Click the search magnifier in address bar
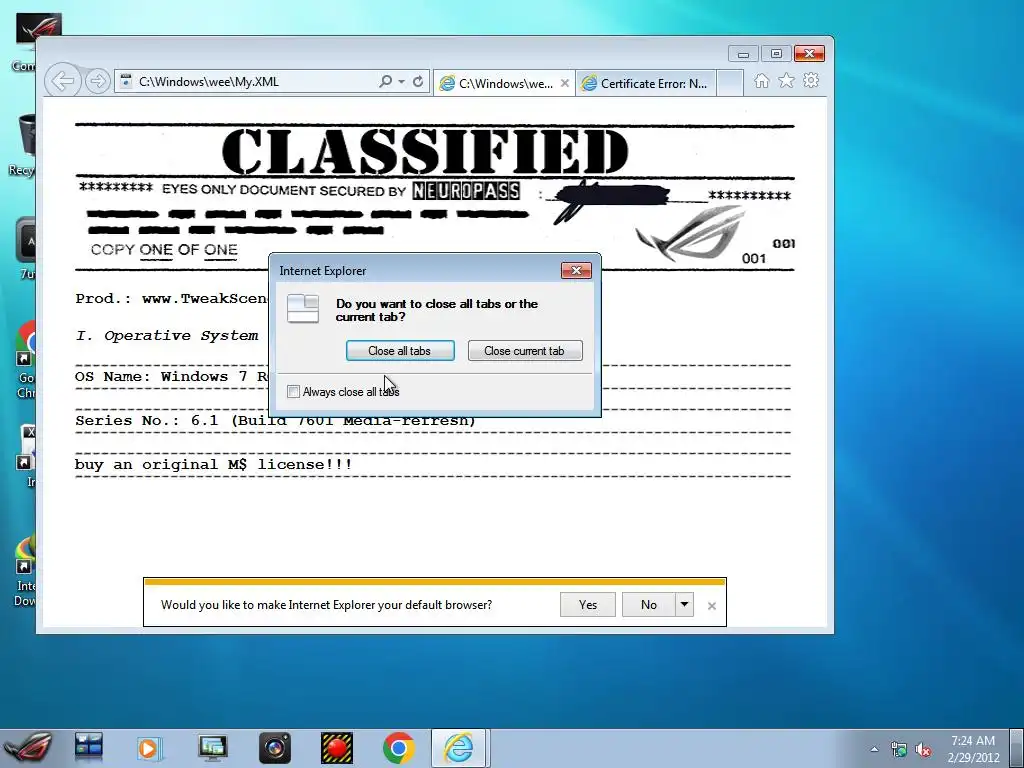Viewport: 1024px width, 768px height. point(386,82)
